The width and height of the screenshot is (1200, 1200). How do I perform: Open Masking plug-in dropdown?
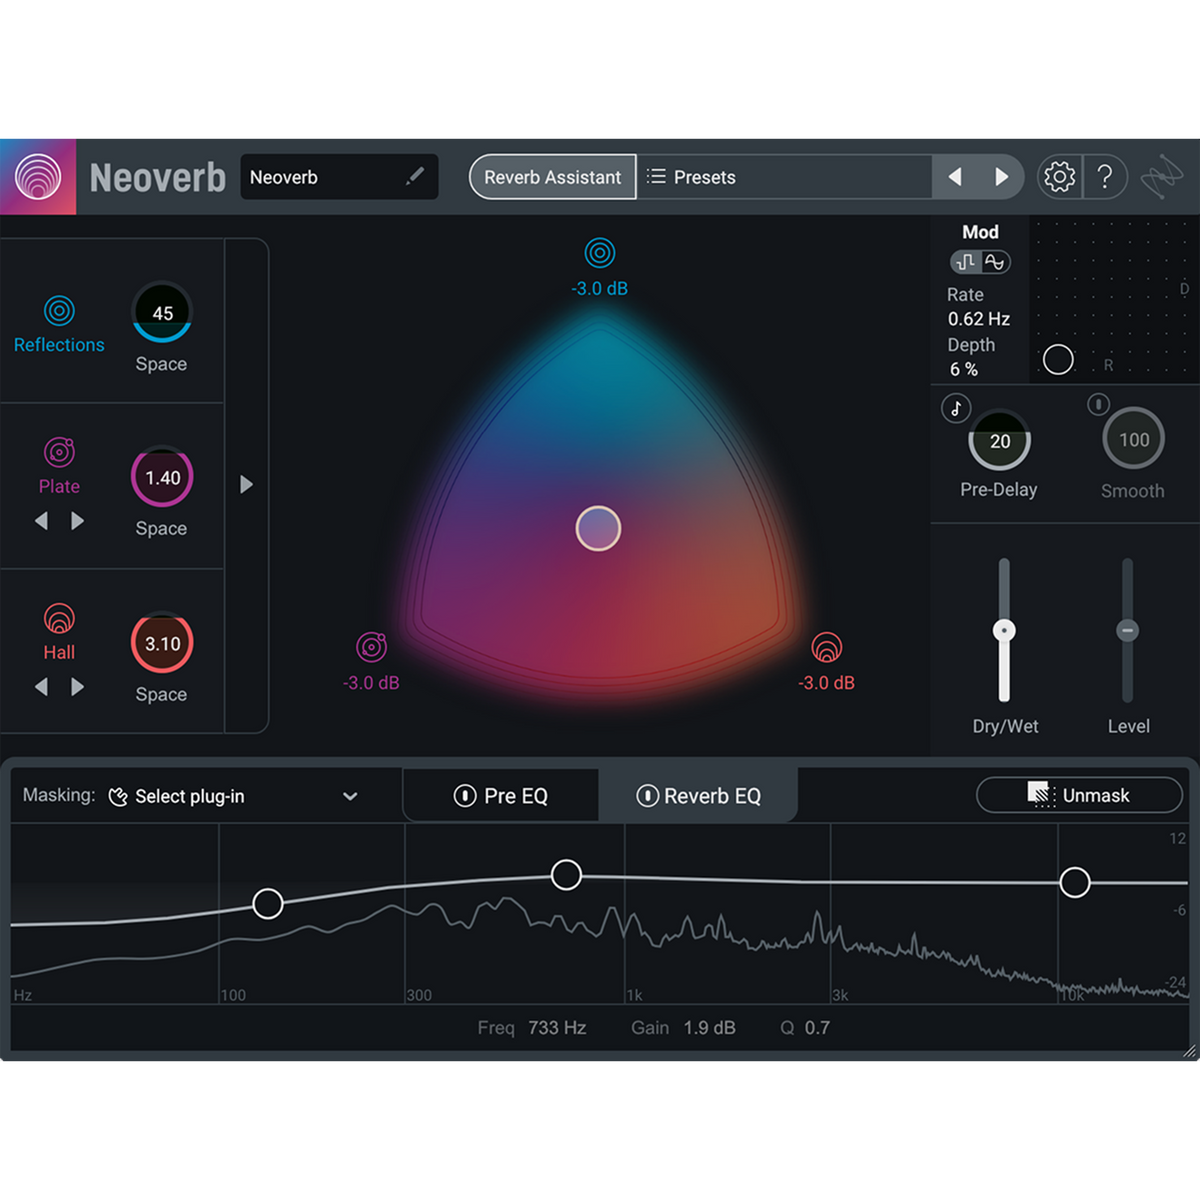(x=233, y=797)
